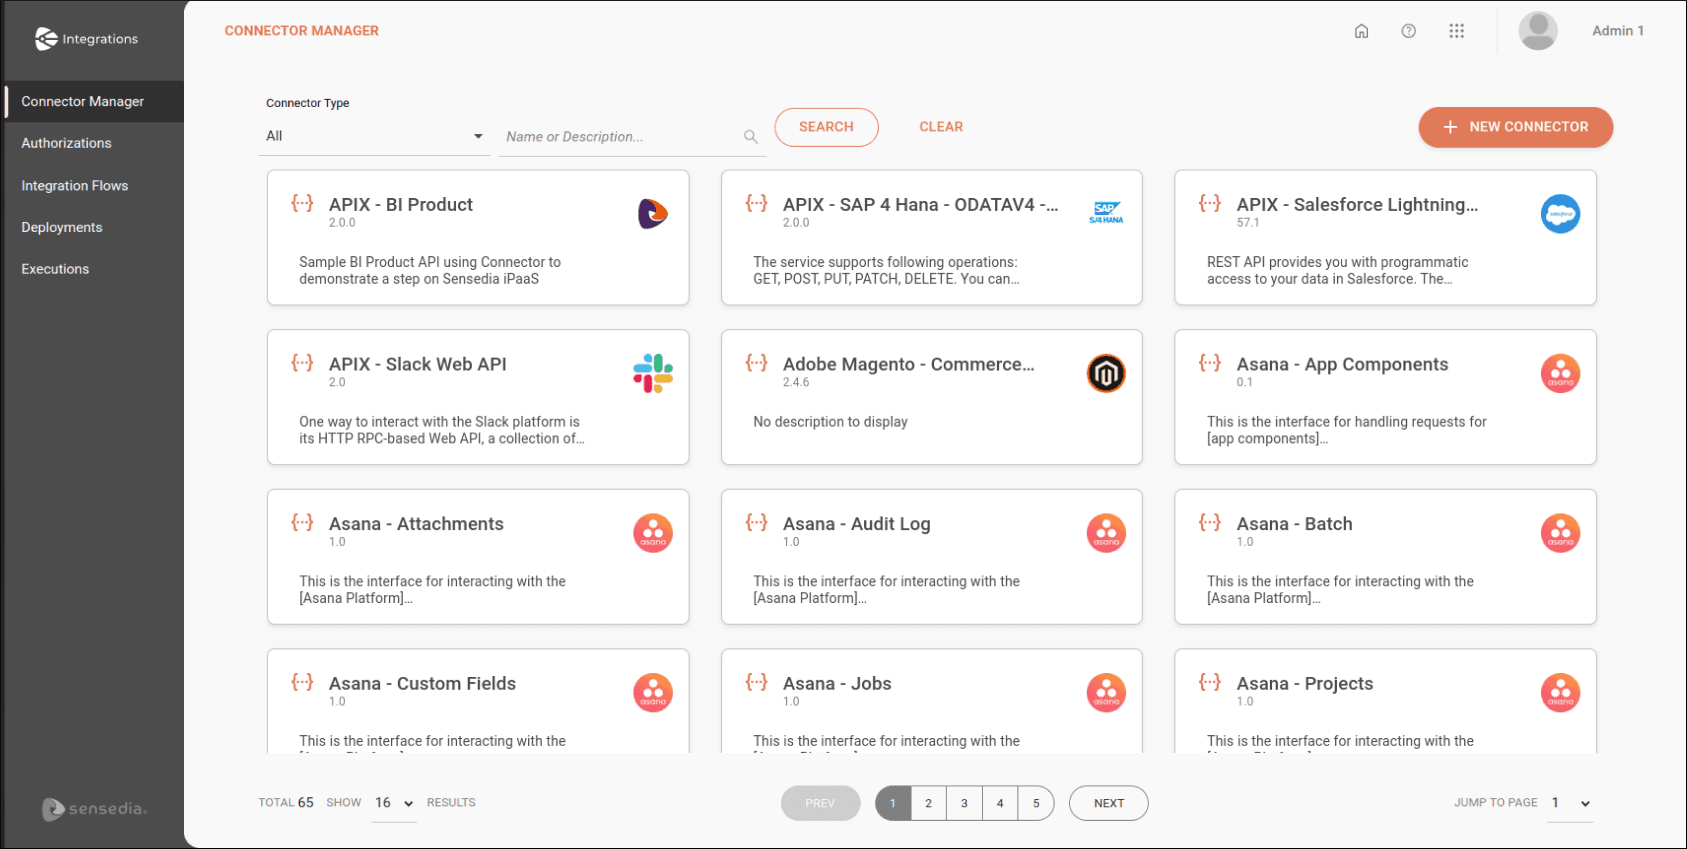Click the Salesforce cloud logo icon

pos(1559,214)
